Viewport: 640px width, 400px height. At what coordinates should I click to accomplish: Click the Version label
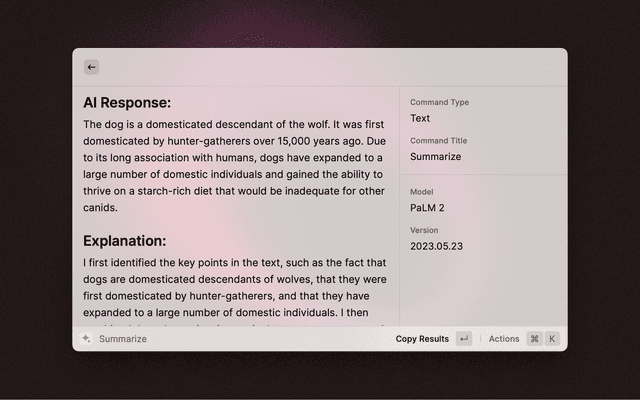point(424,230)
